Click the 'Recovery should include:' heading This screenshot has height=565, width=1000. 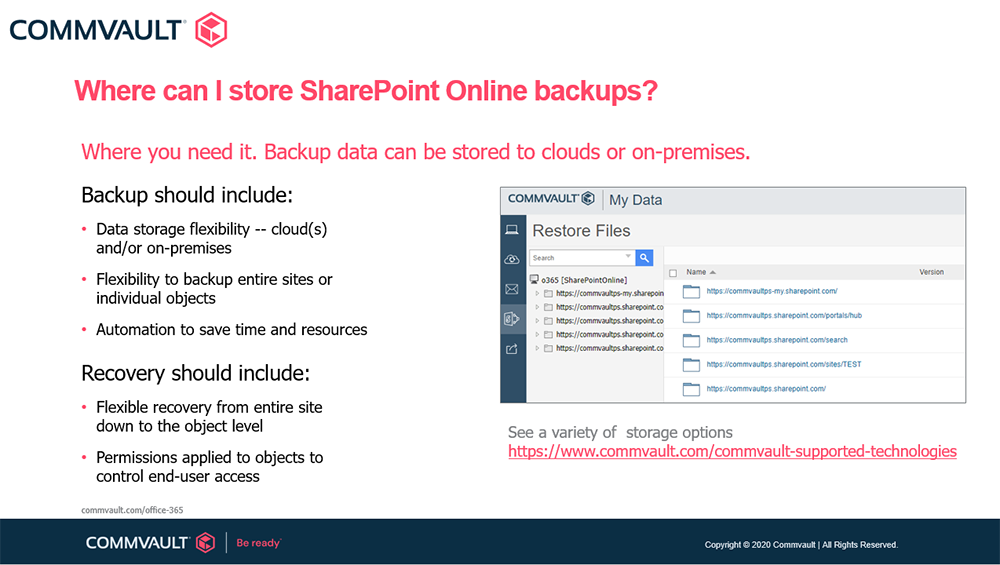tap(195, 373)
